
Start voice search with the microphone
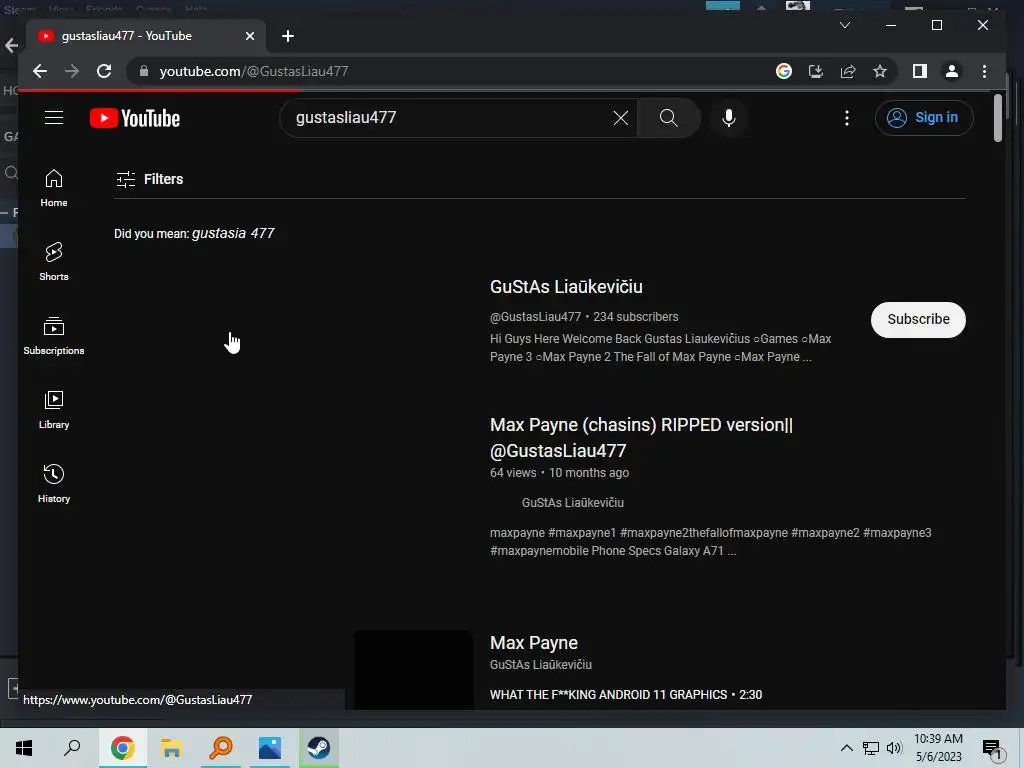click(x=729, y=118)
